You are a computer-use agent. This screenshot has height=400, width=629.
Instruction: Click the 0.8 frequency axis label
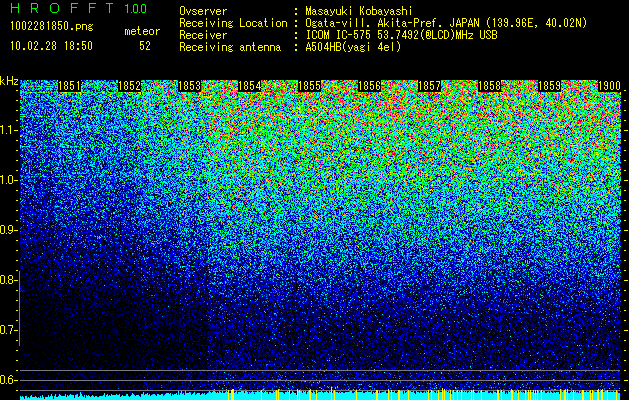[x=7, y=280]
